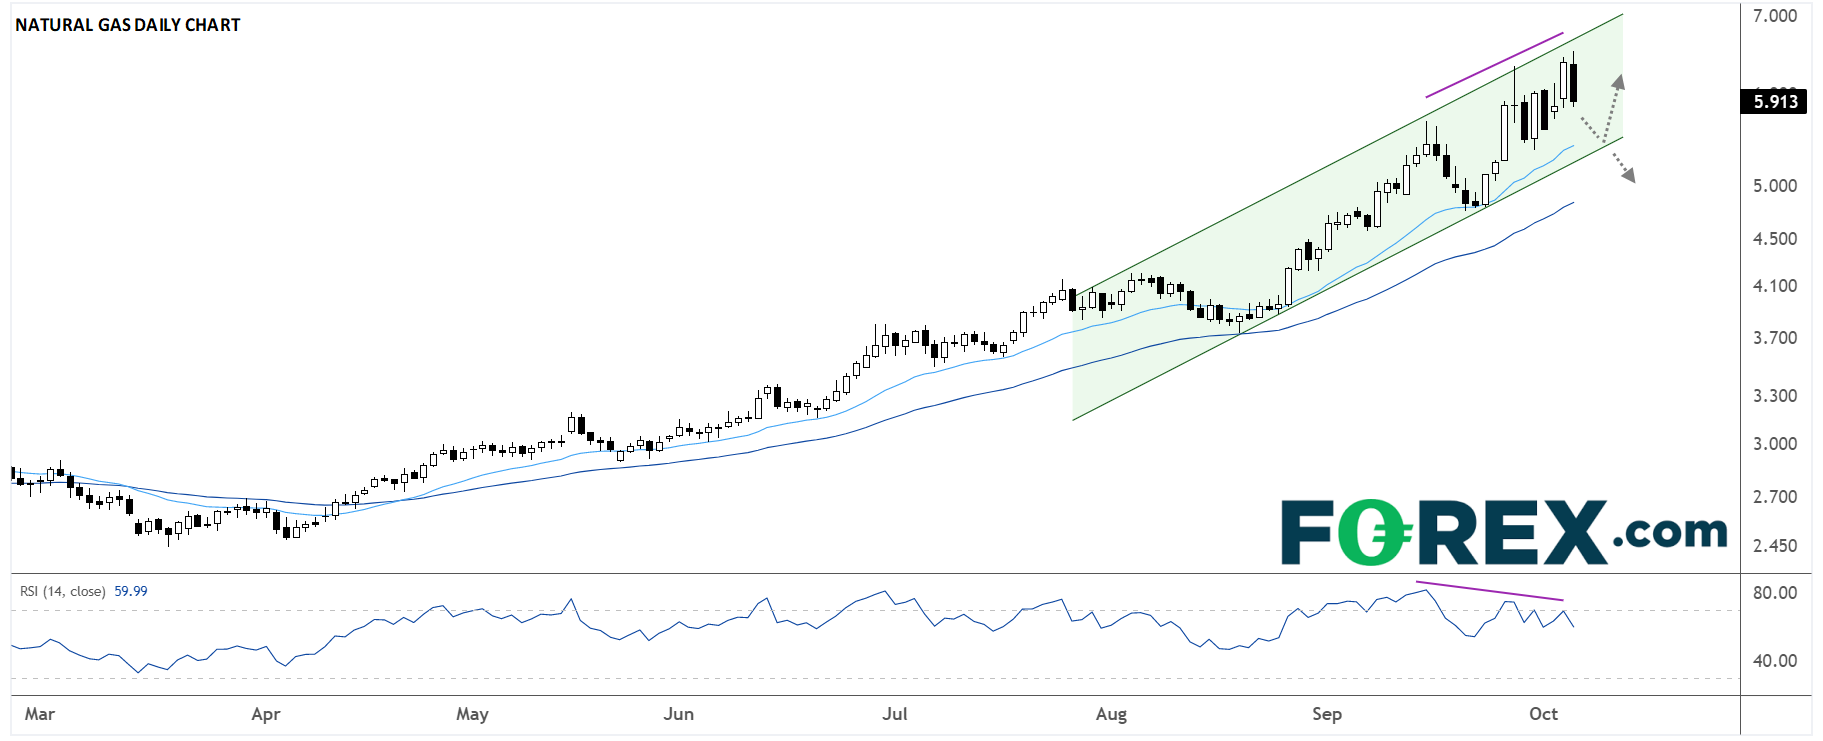Click the Apr date label

266,714
